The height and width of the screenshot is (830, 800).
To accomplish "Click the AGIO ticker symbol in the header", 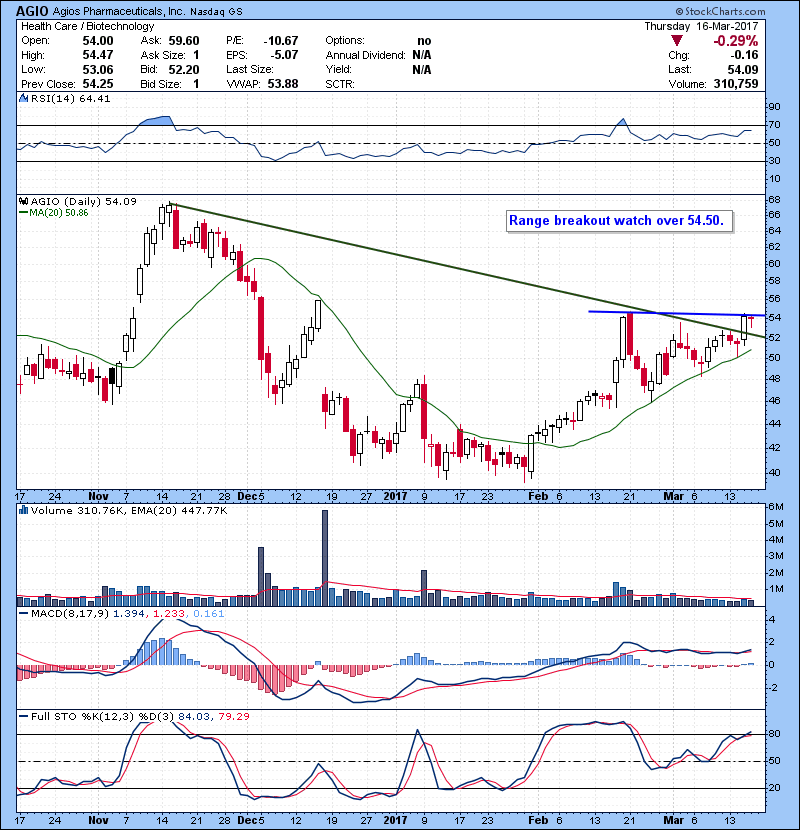I will click(32, 11).
